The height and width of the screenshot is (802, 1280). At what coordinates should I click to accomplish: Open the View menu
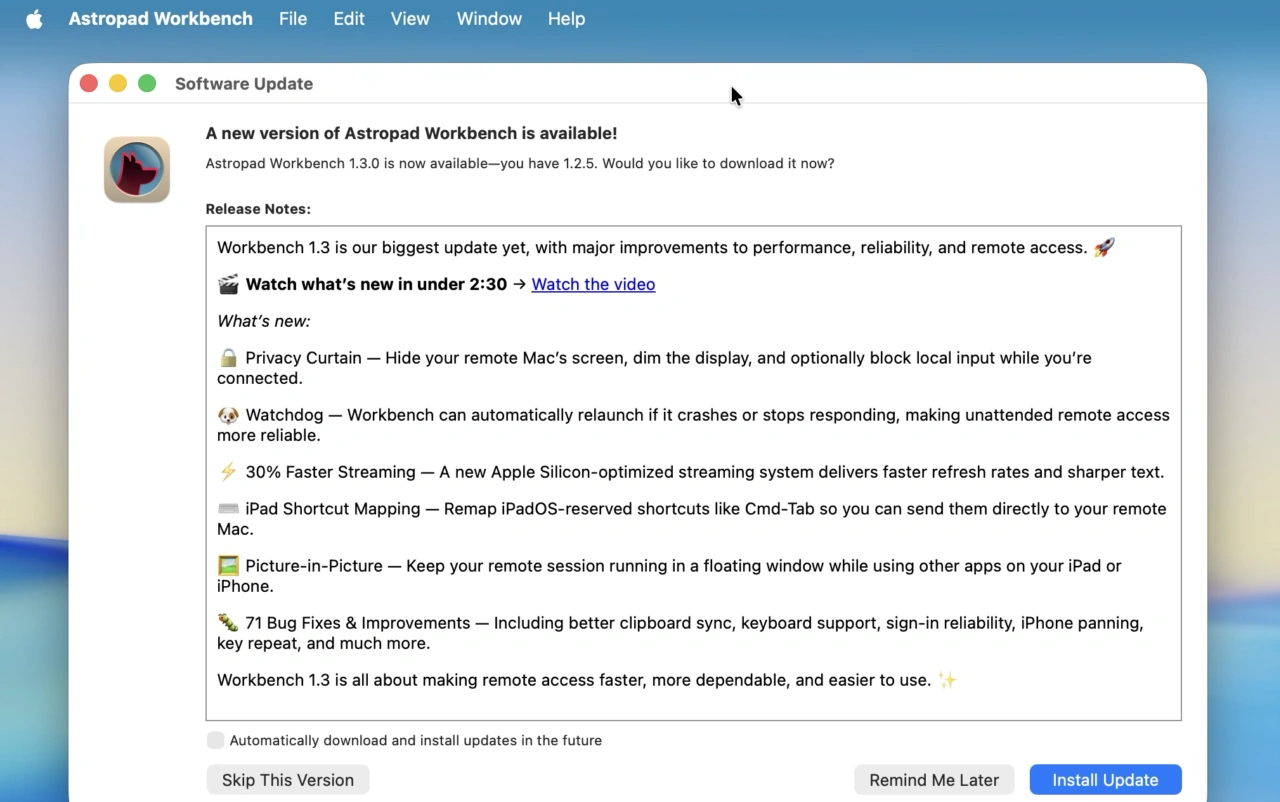pos(410,19)
